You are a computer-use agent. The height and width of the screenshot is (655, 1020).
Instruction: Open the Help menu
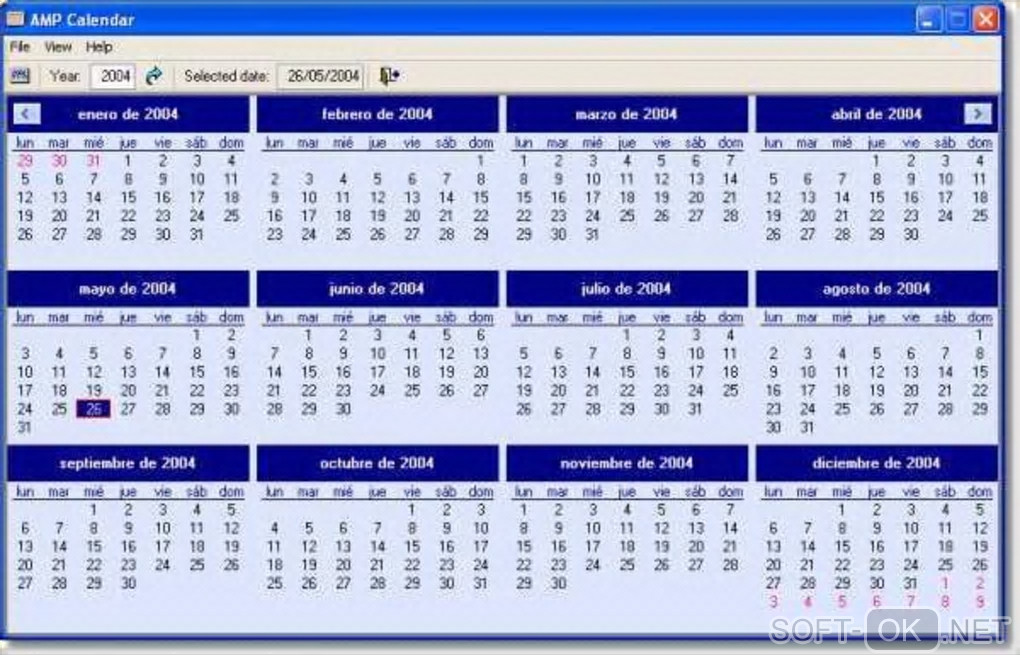pyautogui.click(x=99, y=47)
